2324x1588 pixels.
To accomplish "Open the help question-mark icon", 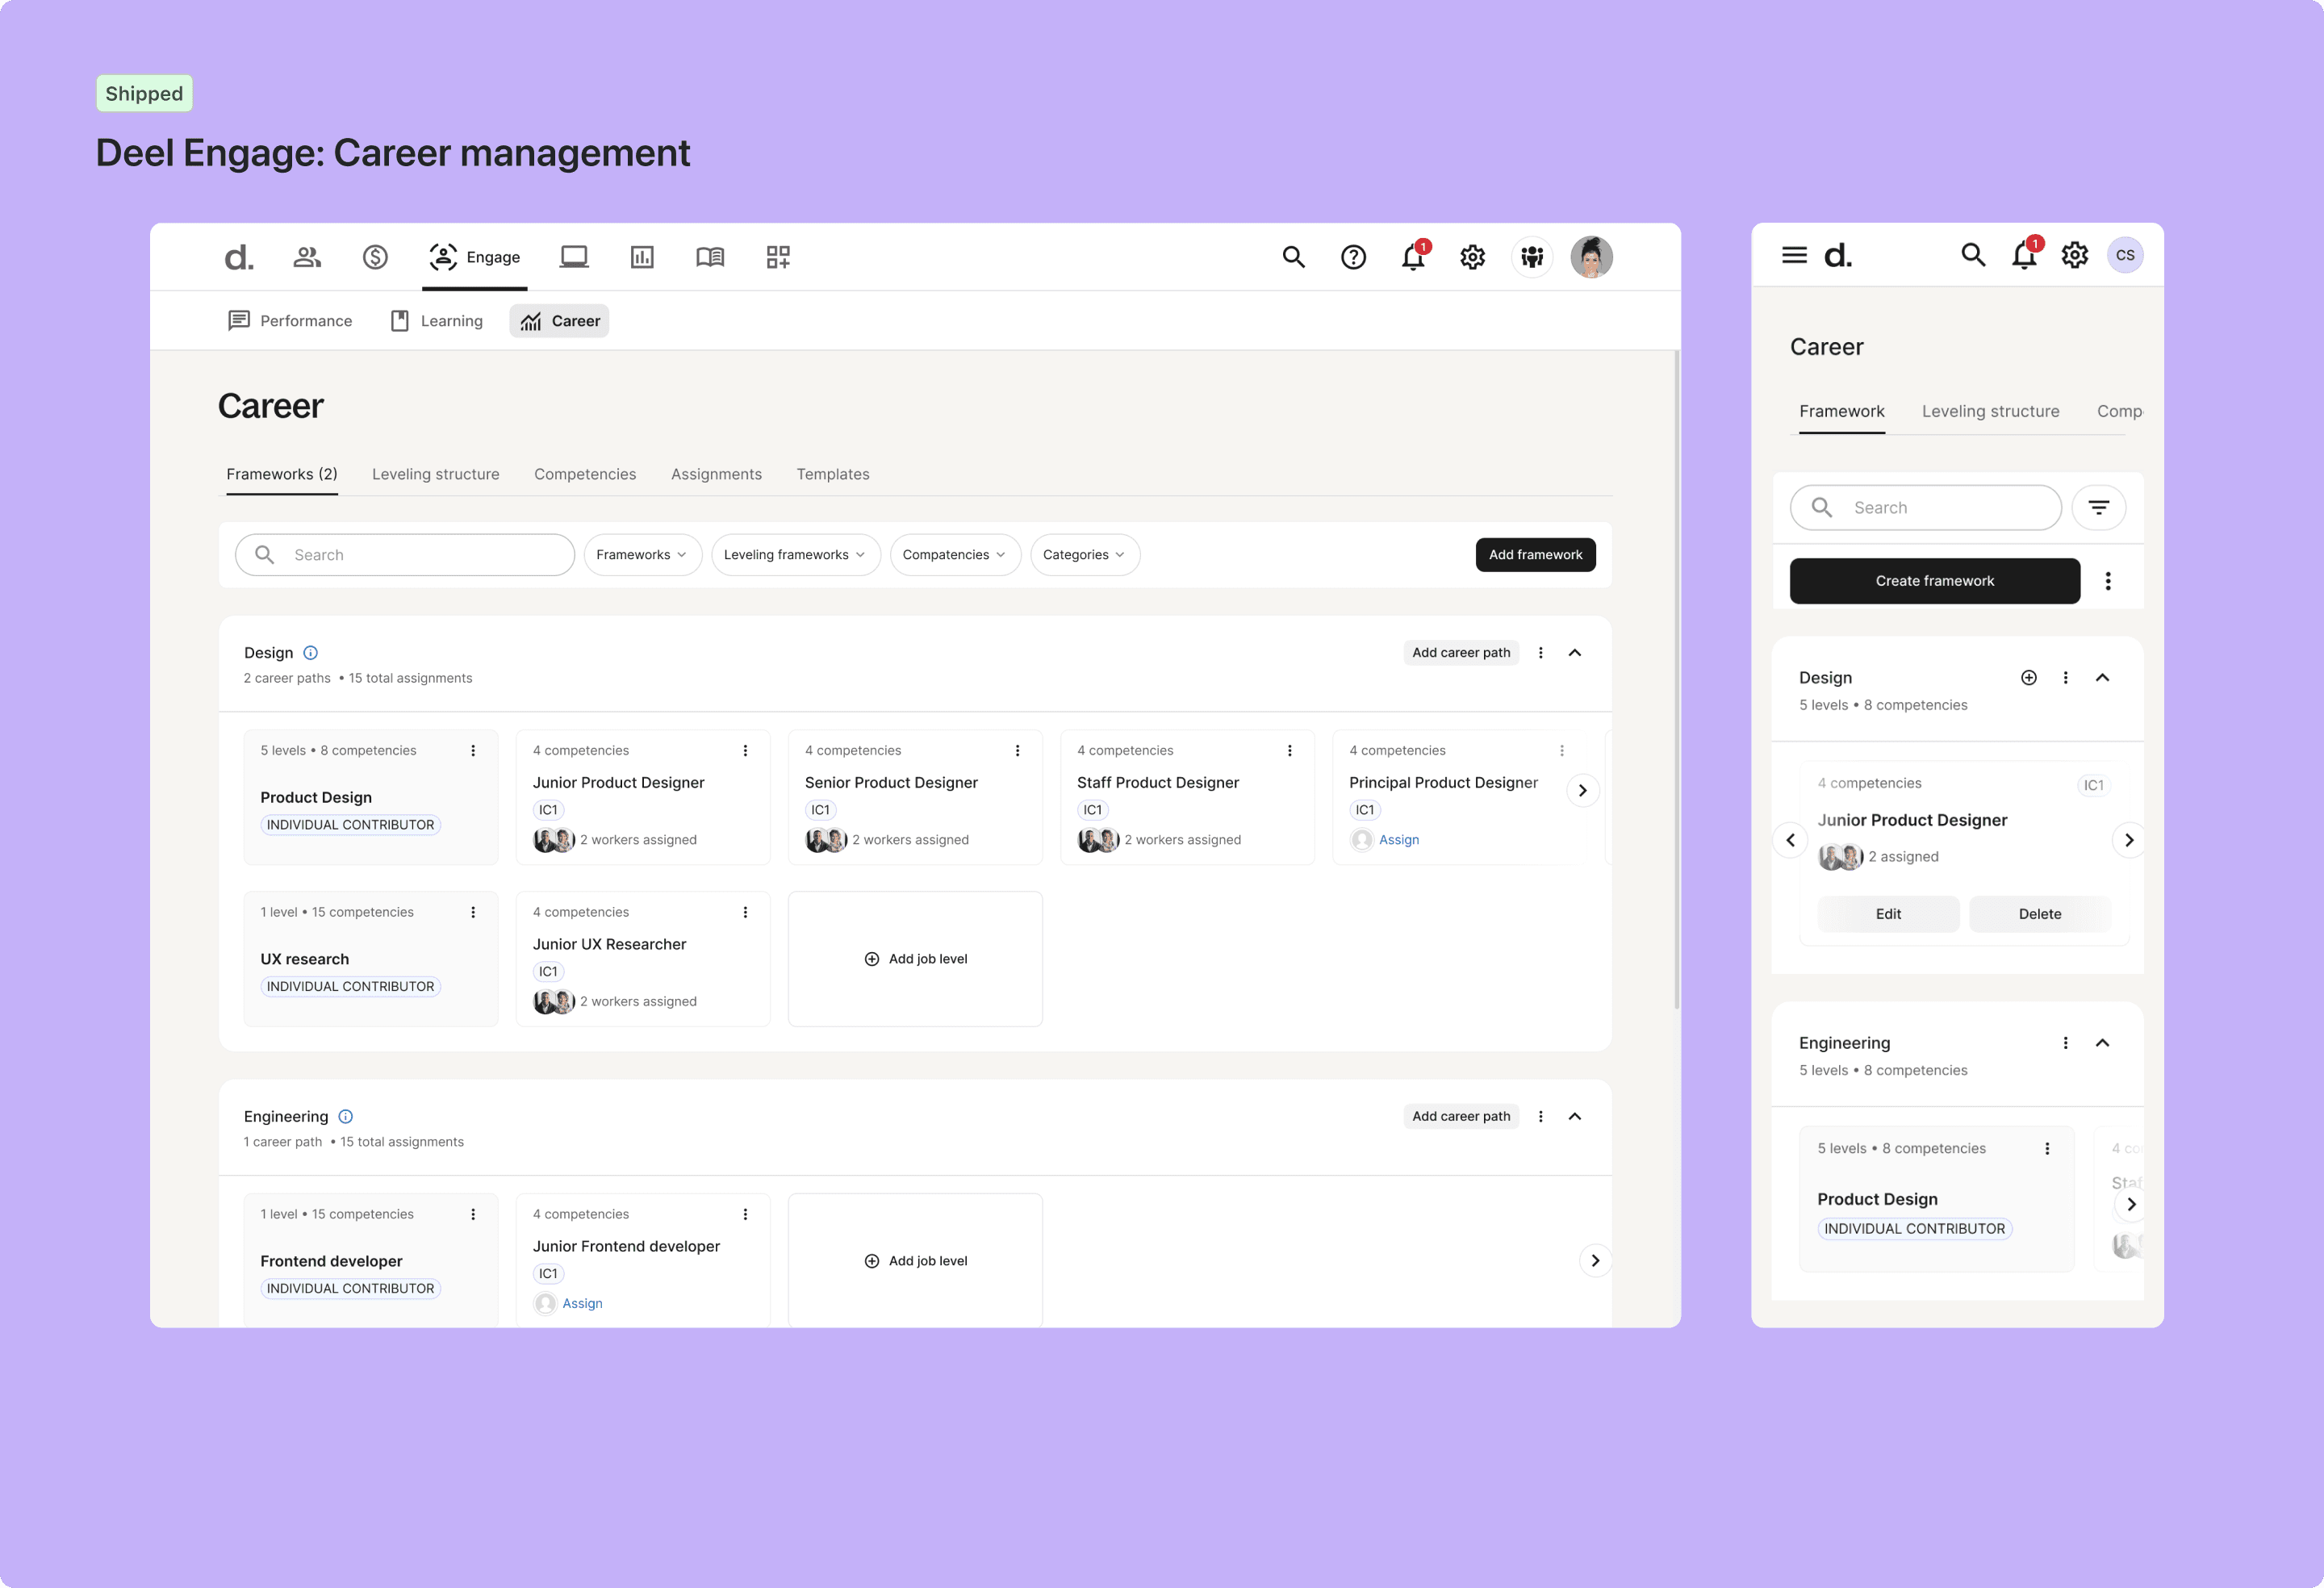I will tap(1353, 257).
